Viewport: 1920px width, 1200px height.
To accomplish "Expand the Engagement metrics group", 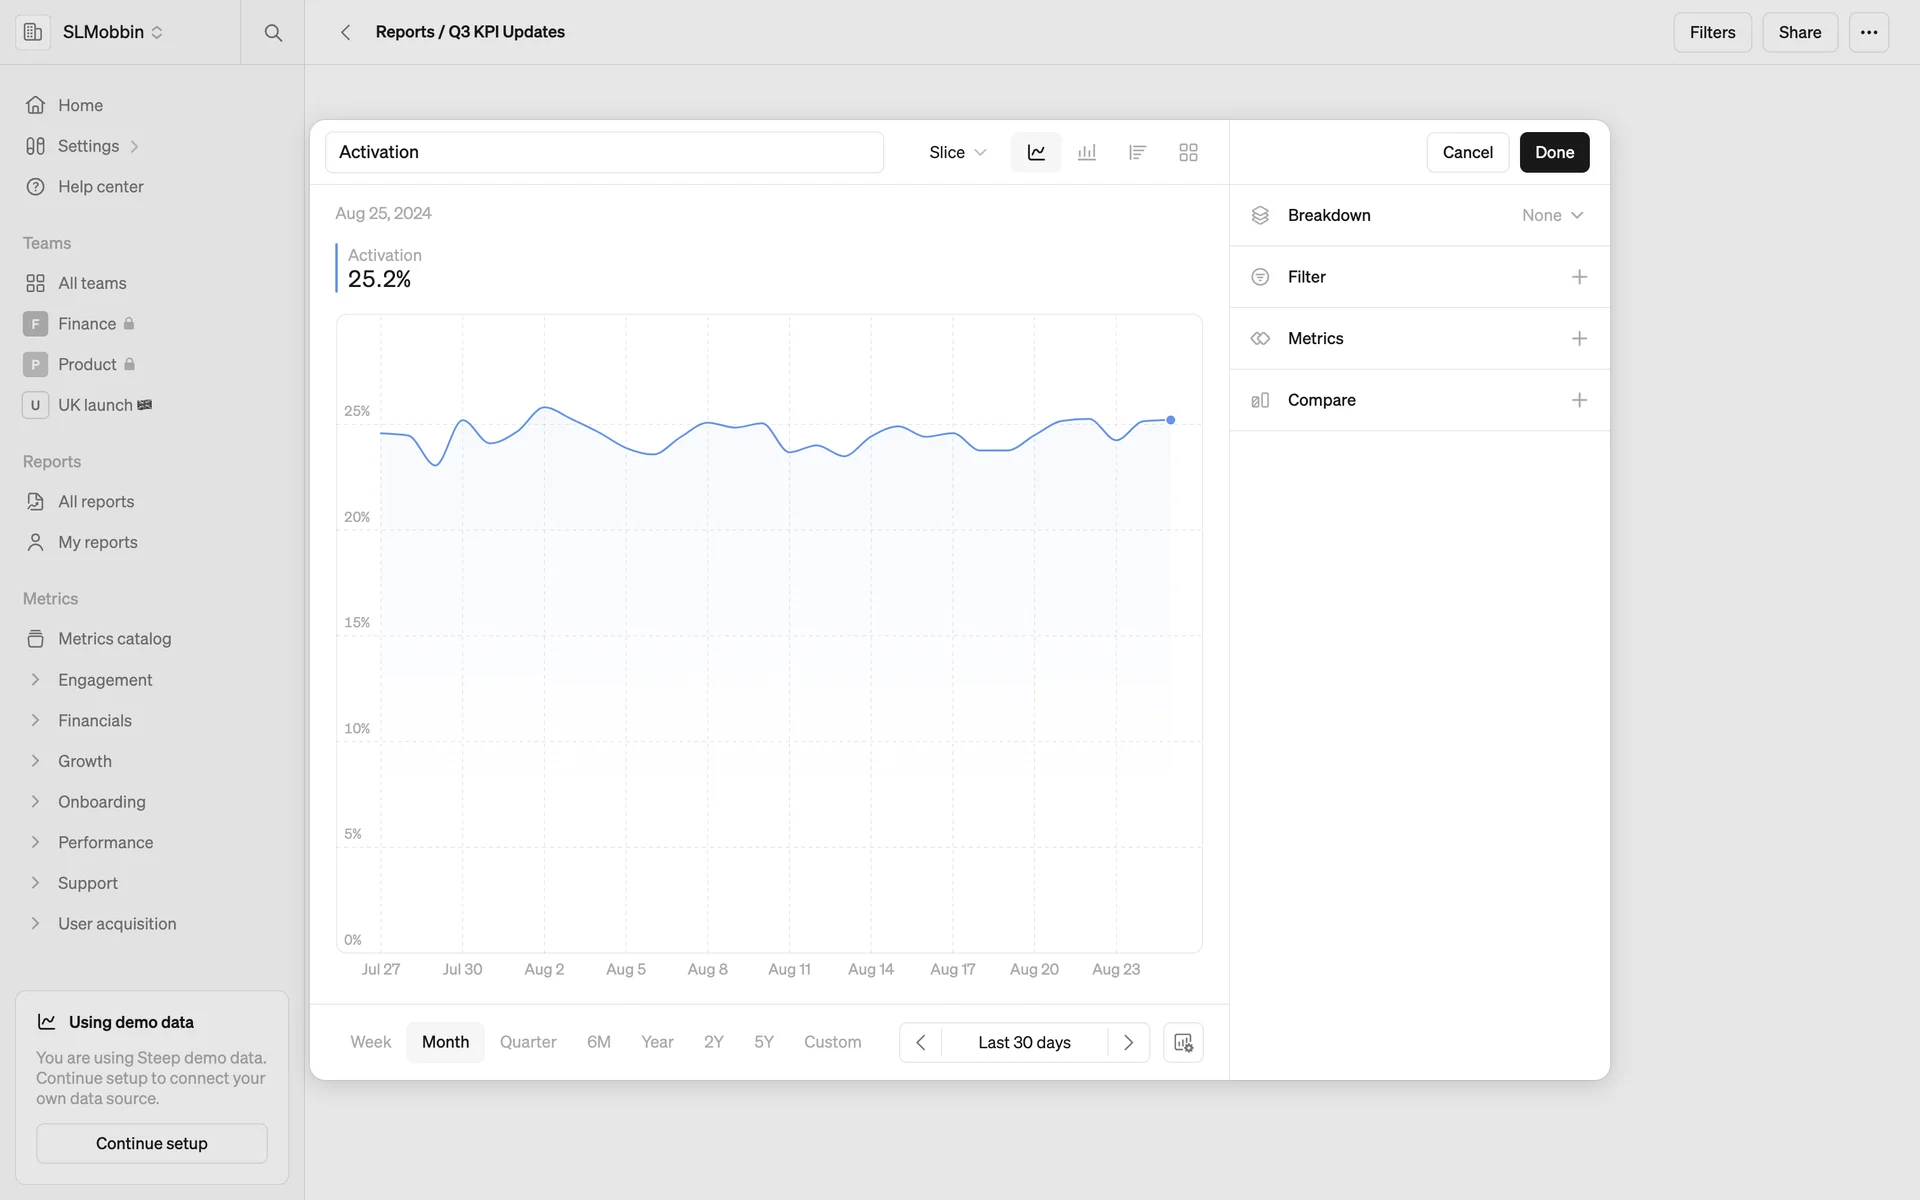I will pos(36,680).
